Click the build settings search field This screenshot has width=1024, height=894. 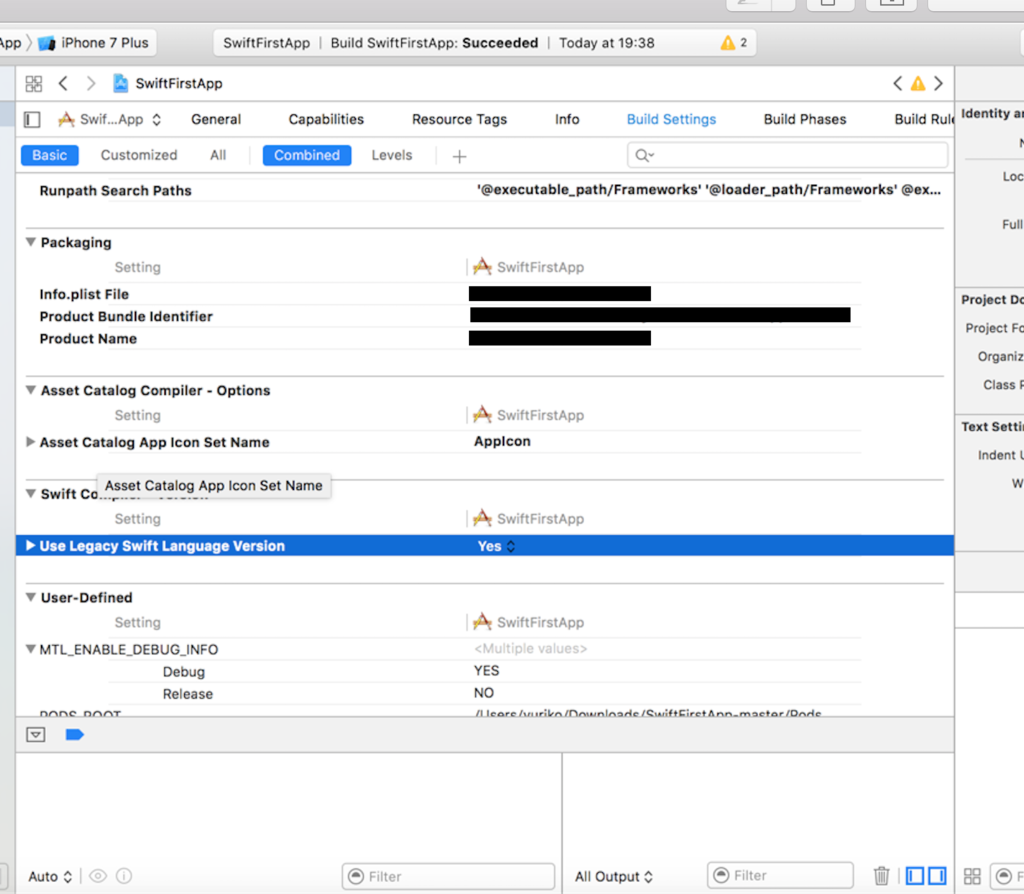point(788,155)
